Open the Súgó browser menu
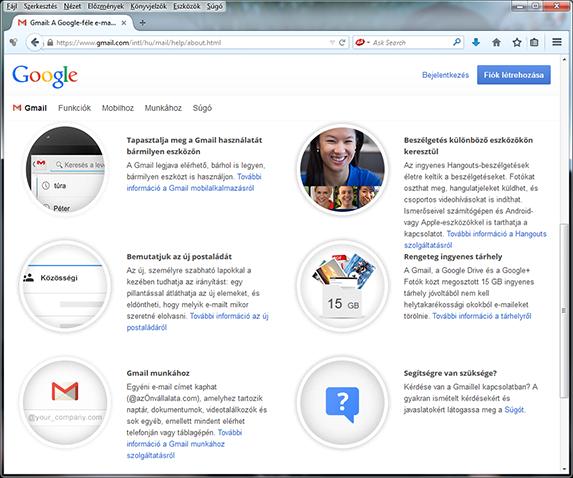The height and width of the screenshot is (478, 573). (x=215, y=6)
